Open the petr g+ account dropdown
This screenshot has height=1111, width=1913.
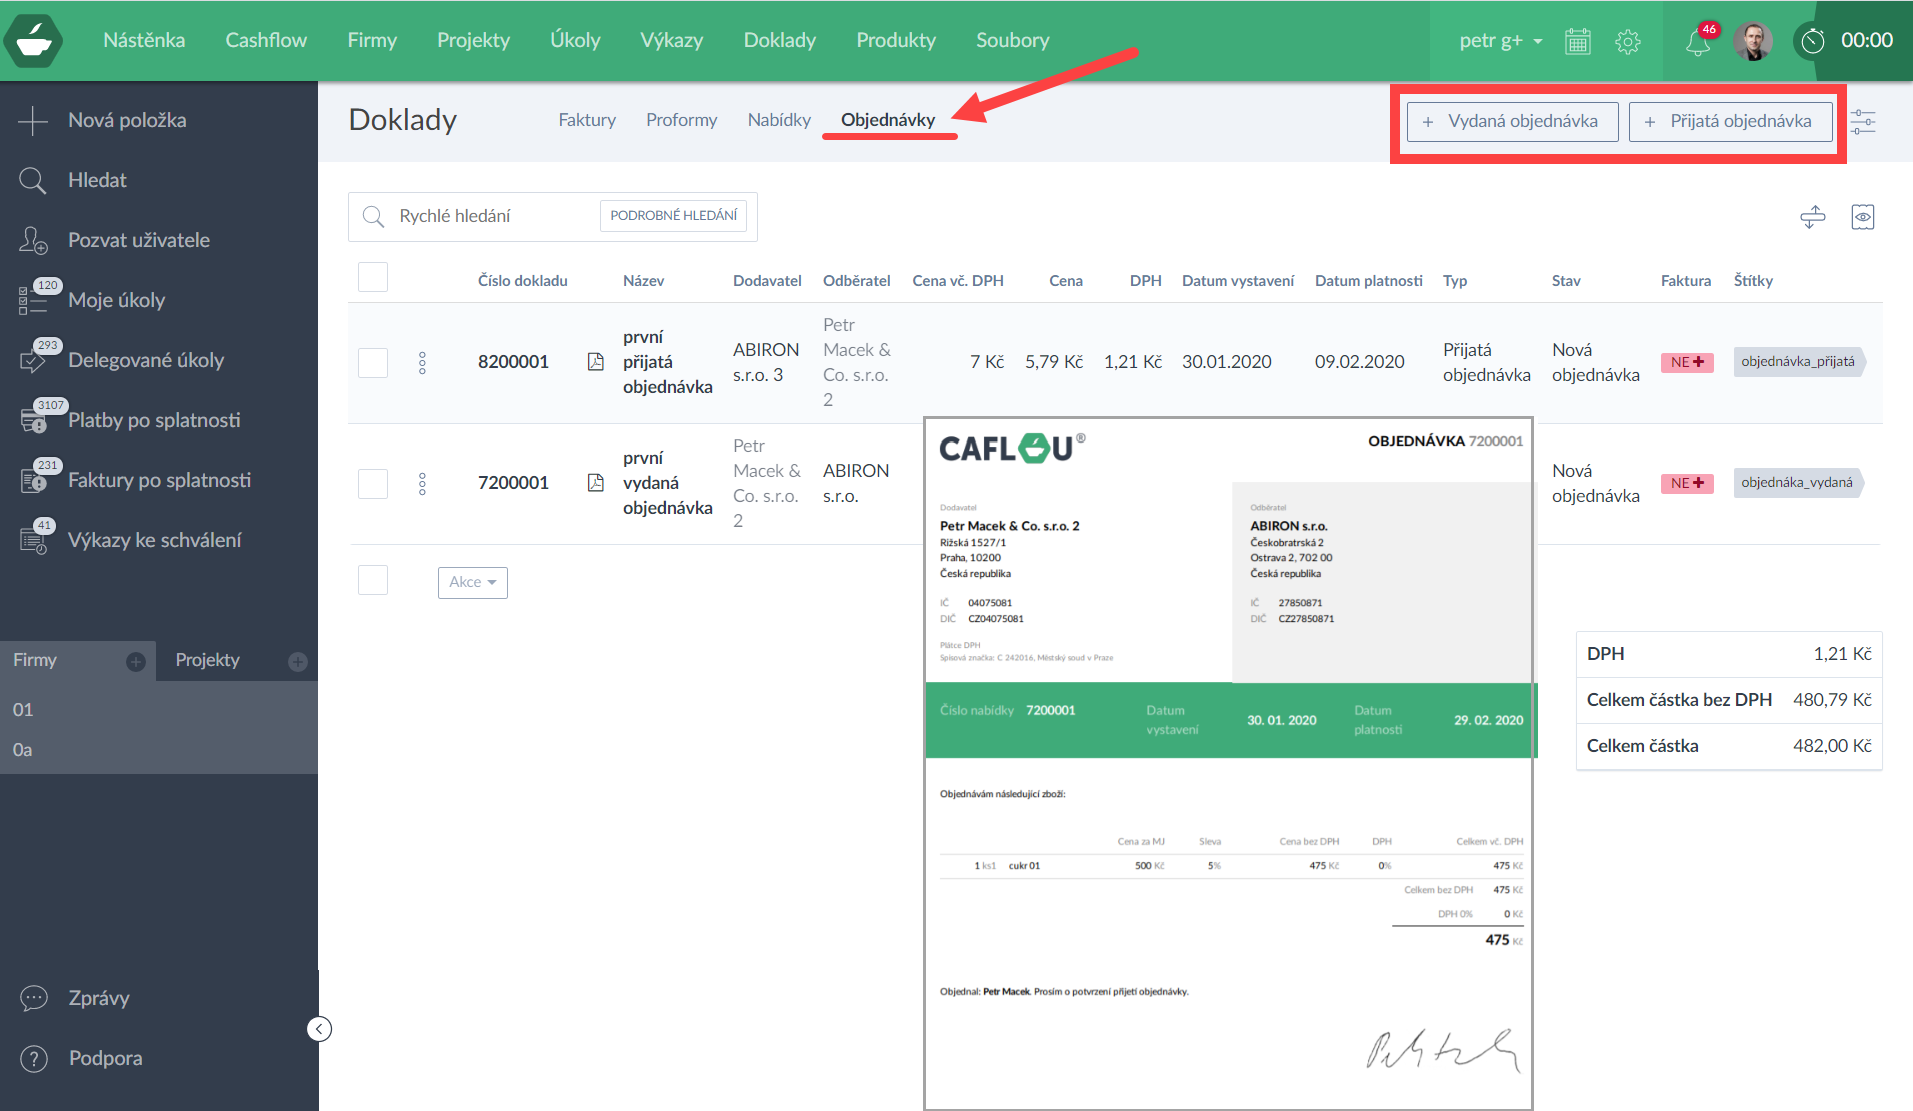(1500, 41)
